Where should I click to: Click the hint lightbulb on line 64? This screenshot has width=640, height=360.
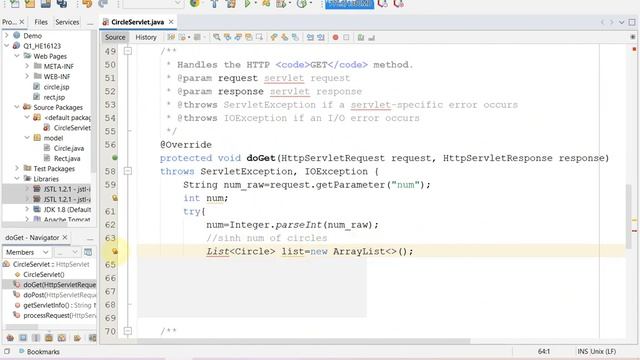point(115,251)
